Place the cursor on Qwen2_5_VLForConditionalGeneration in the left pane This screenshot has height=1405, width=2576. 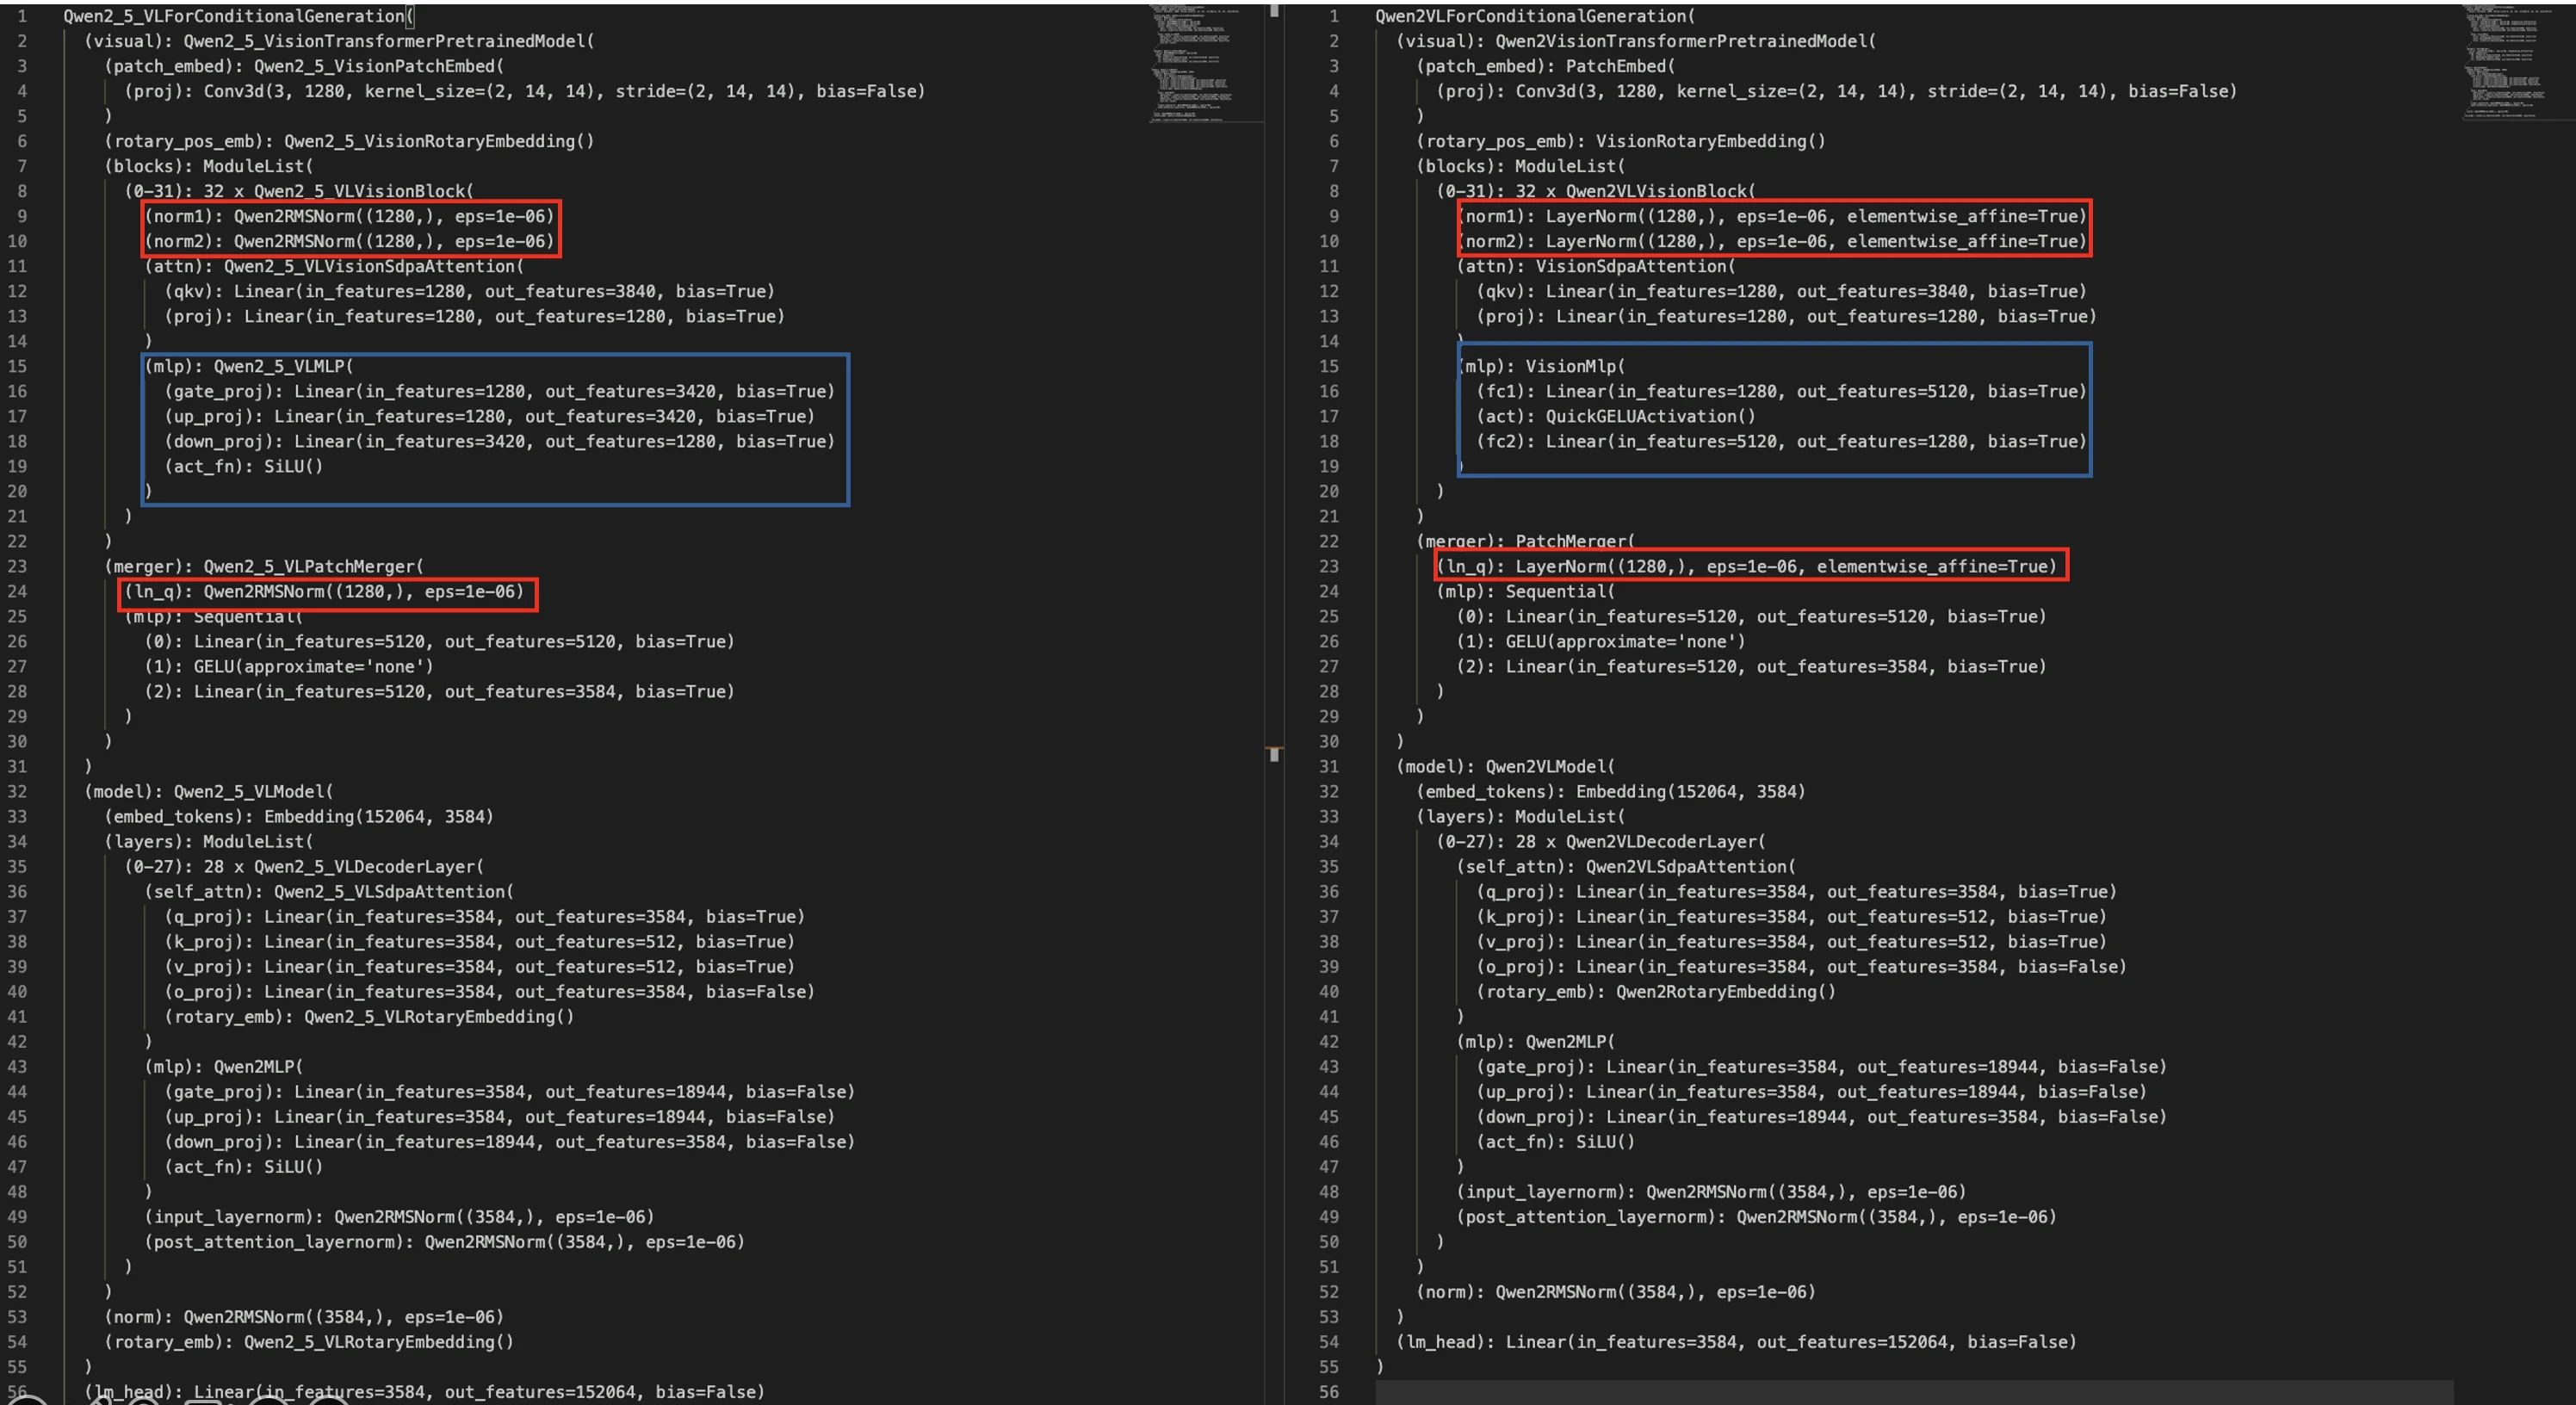point(234,16)
